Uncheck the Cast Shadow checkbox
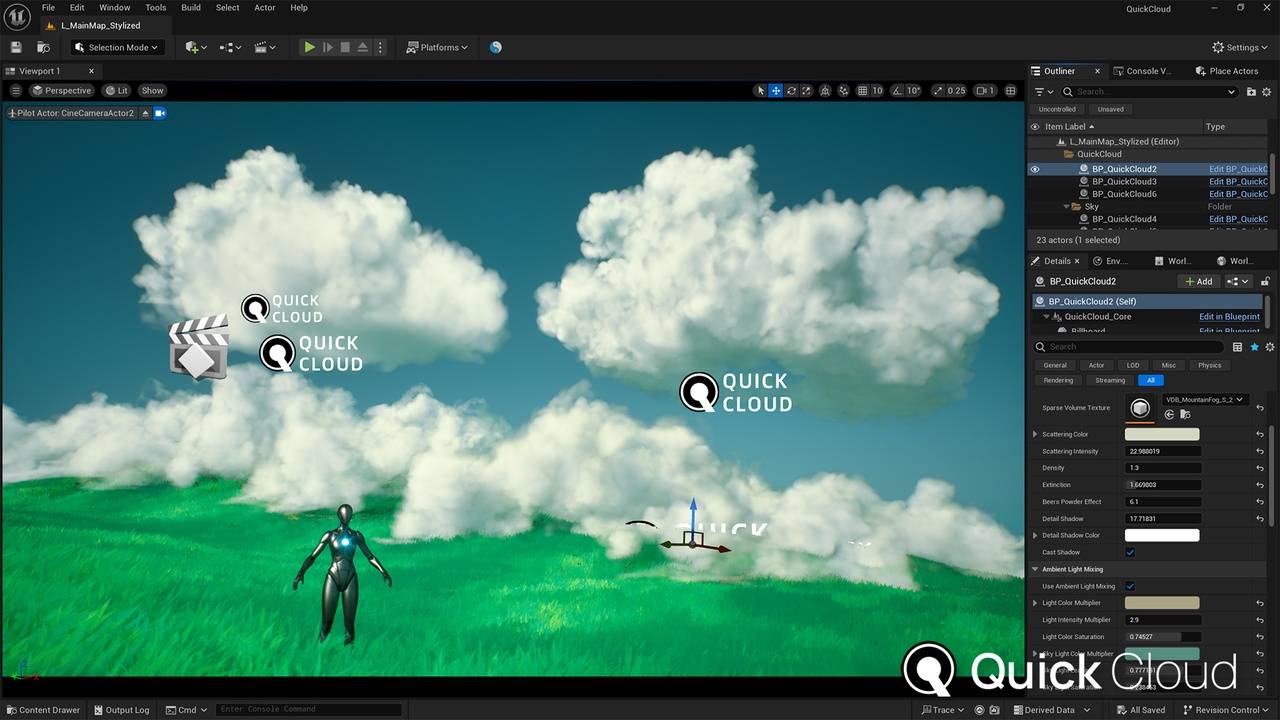The image size is (1280, 720). click(1130, 552)
